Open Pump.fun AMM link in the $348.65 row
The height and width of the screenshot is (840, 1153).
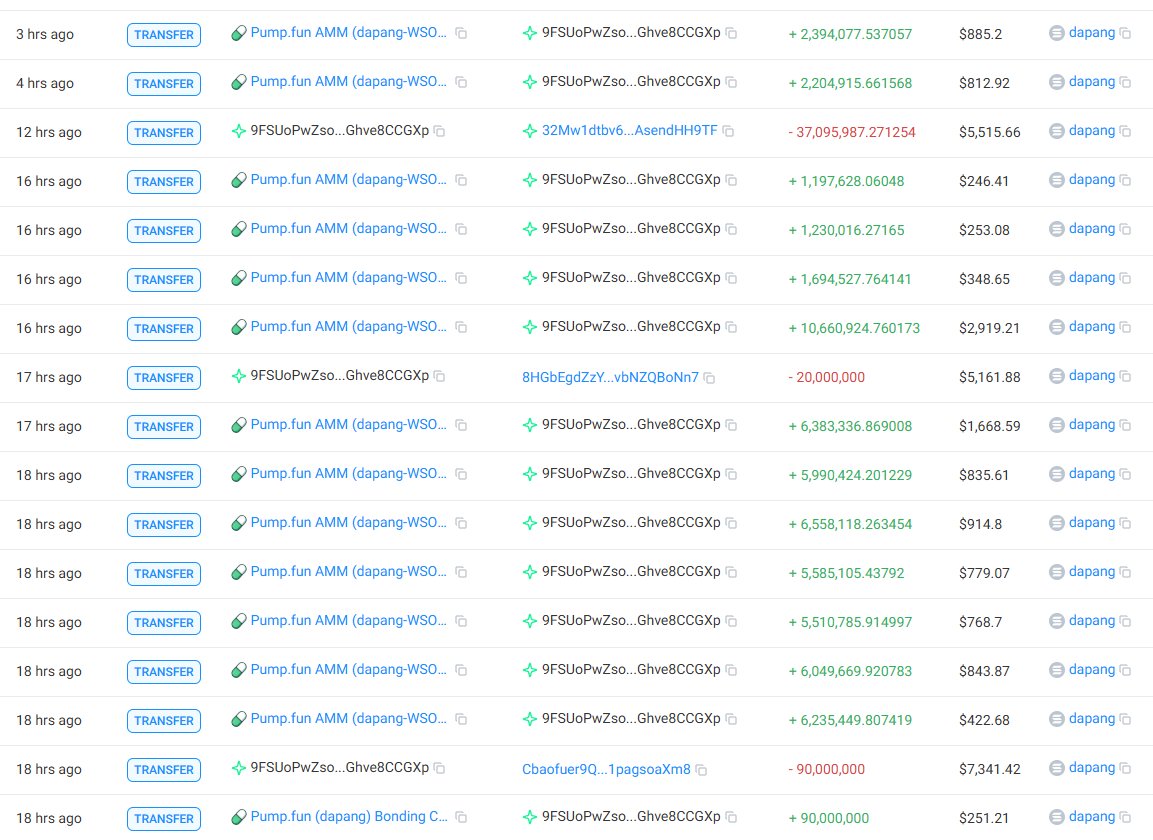pos(349,278)
